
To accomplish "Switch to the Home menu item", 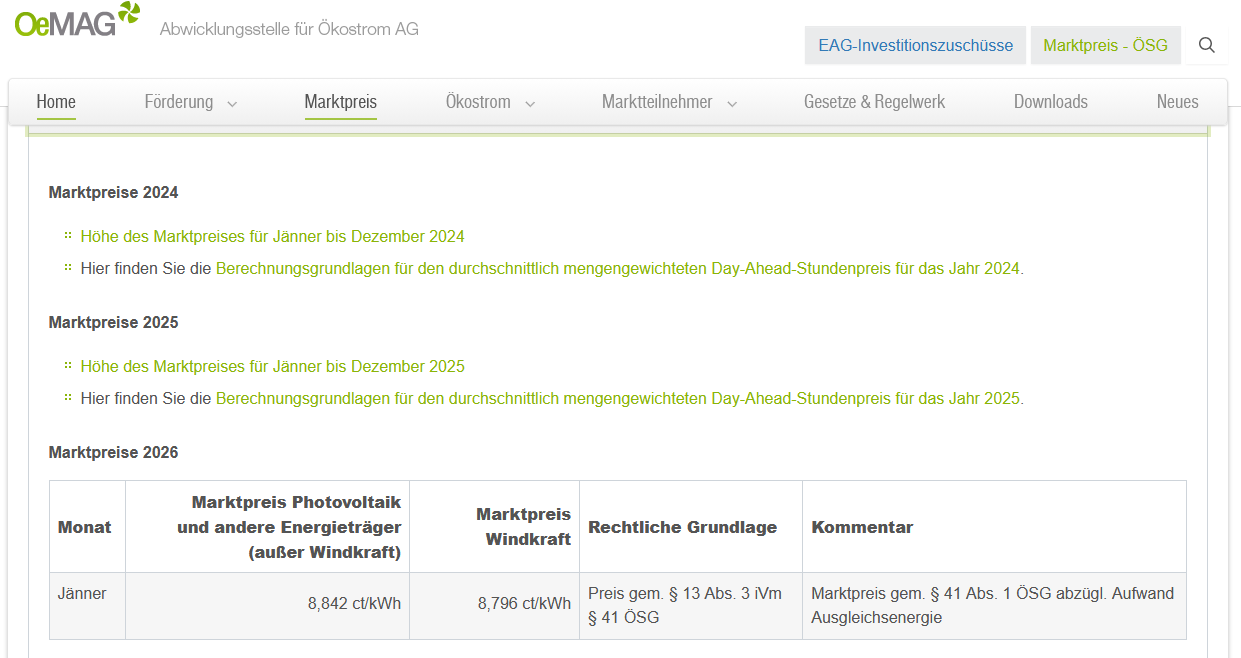I will pyautogui.click(x=56, y=101).
